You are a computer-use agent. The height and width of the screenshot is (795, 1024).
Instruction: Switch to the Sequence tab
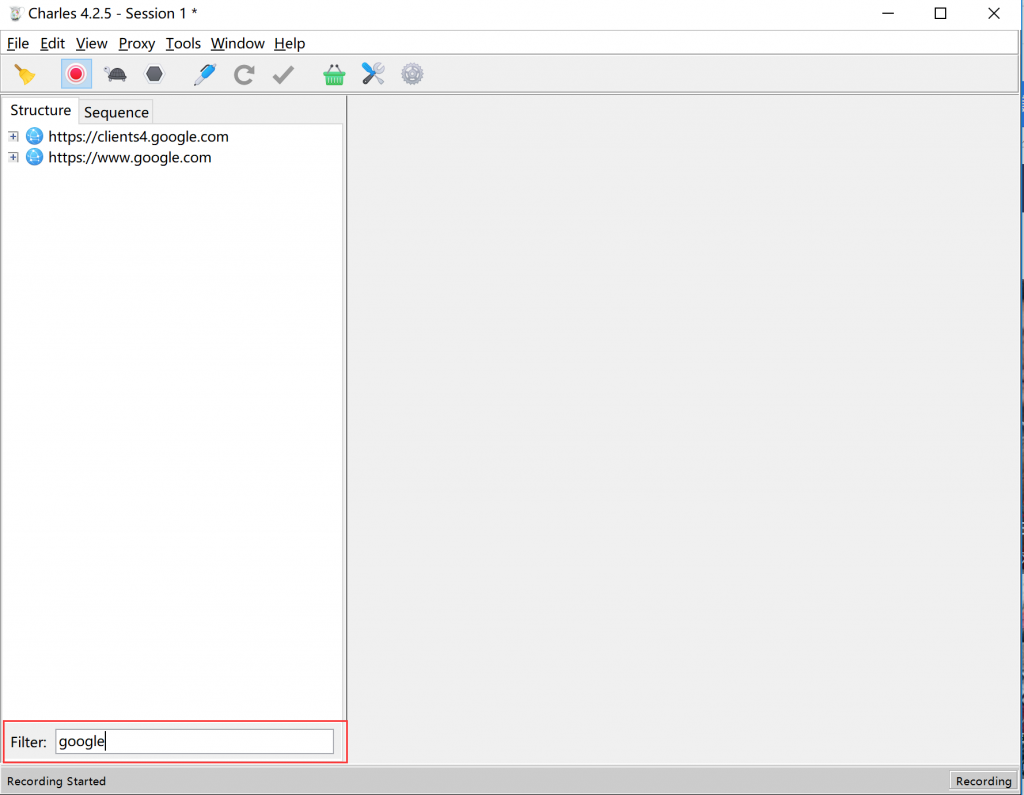pos(116,112)
